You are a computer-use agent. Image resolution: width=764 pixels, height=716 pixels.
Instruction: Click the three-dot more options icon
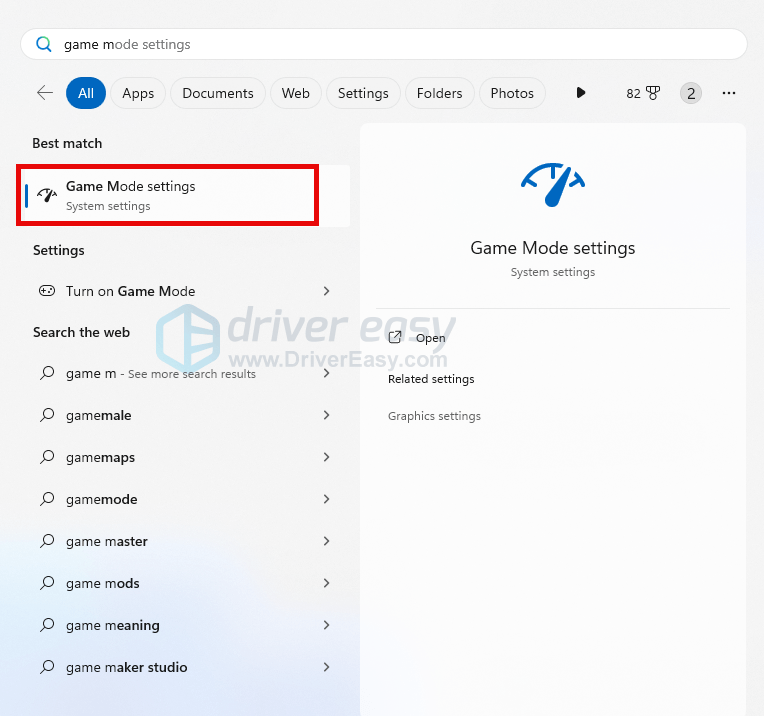pyautogui.click(x=728, y=93)
